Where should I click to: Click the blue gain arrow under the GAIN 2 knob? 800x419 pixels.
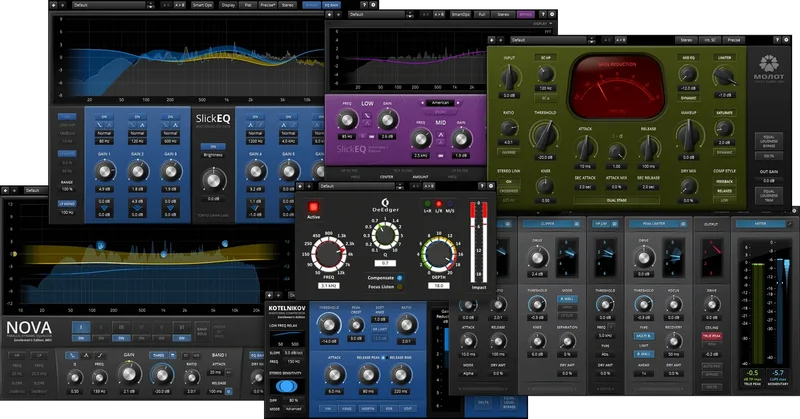(137, 208)
